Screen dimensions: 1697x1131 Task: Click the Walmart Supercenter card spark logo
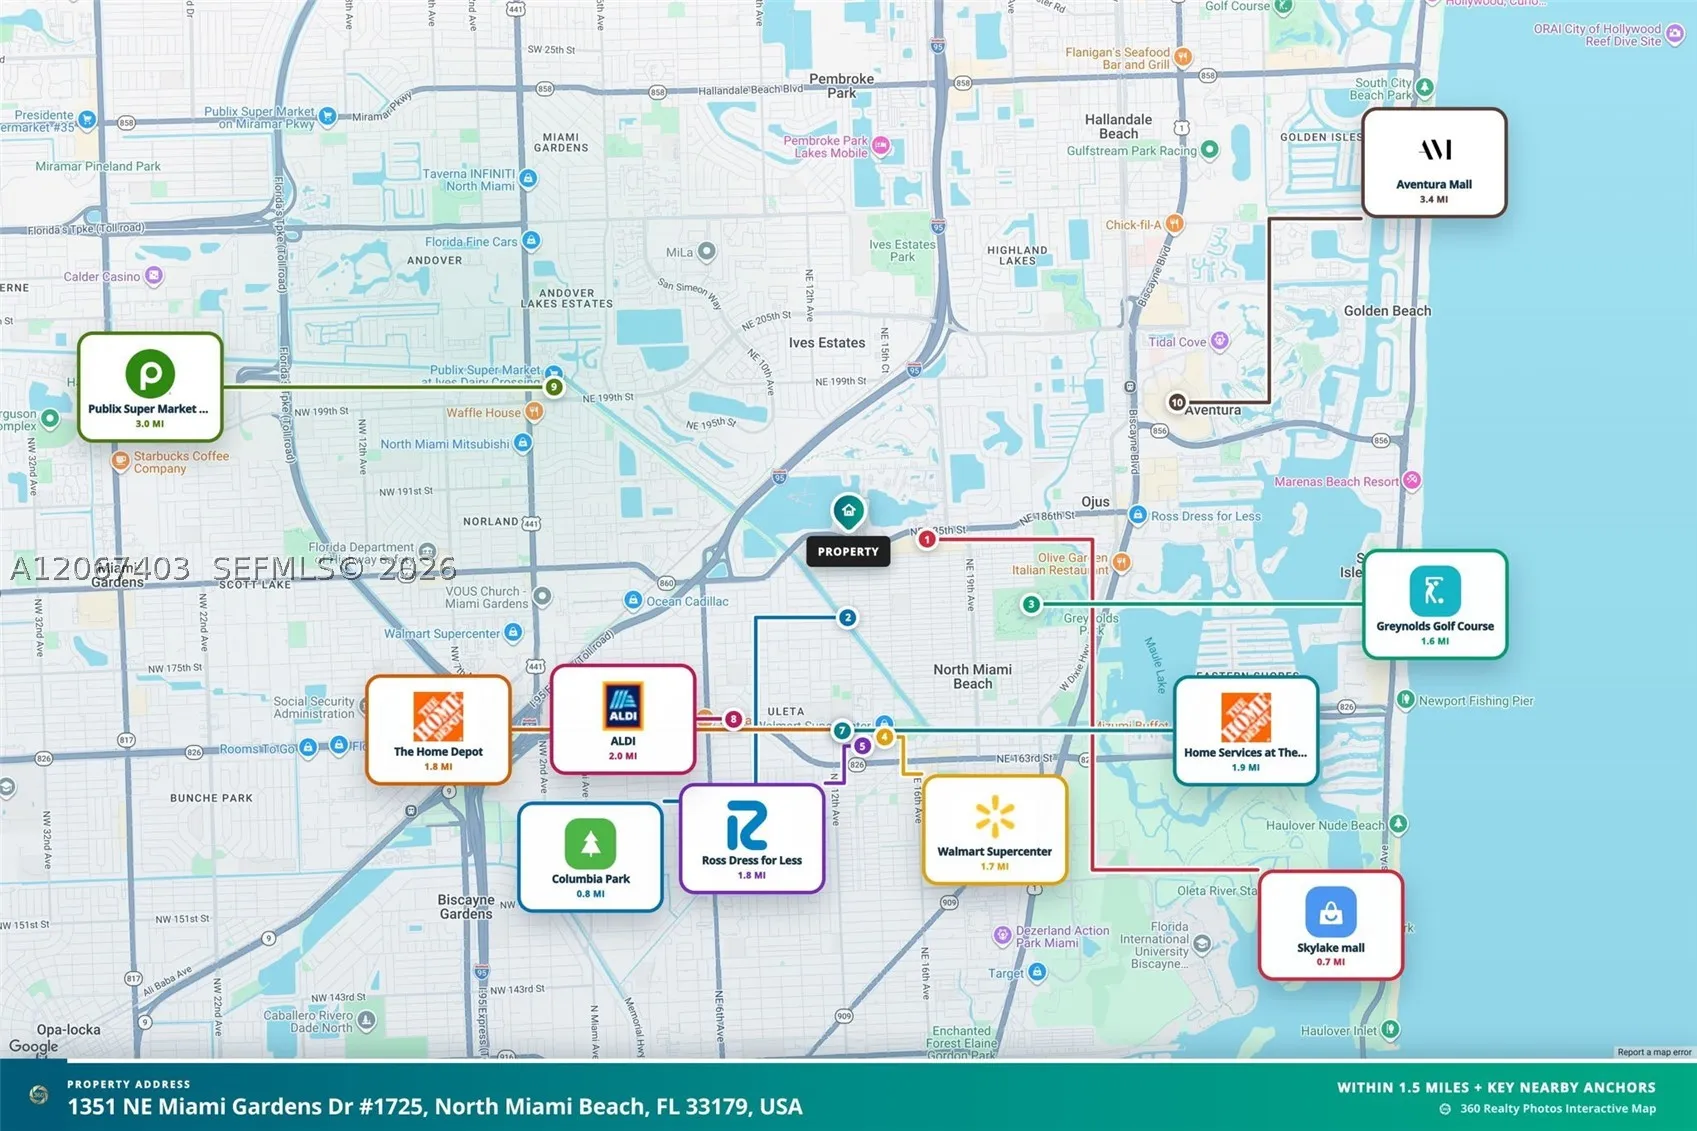pyautogui.click(x=995, y=817)
